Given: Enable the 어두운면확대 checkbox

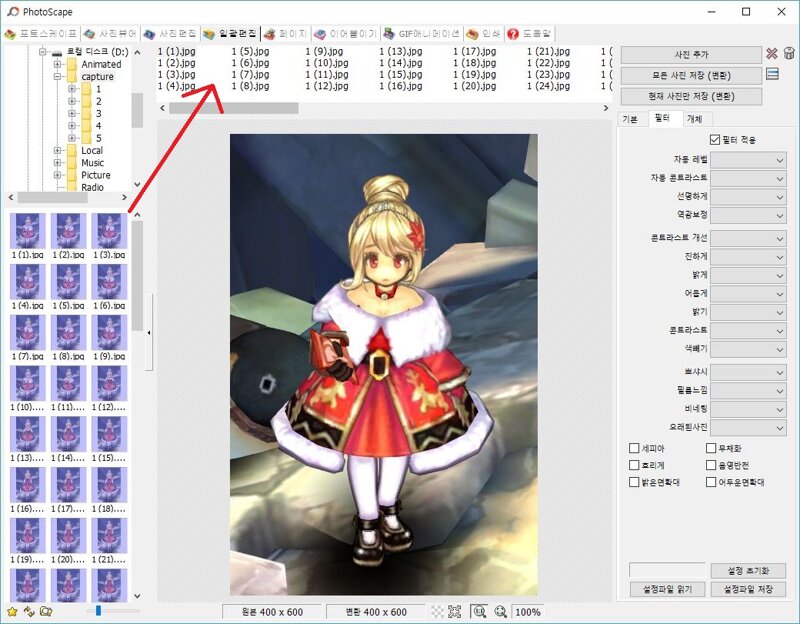Looking at the screenshot, I should (x=711, y=482).
